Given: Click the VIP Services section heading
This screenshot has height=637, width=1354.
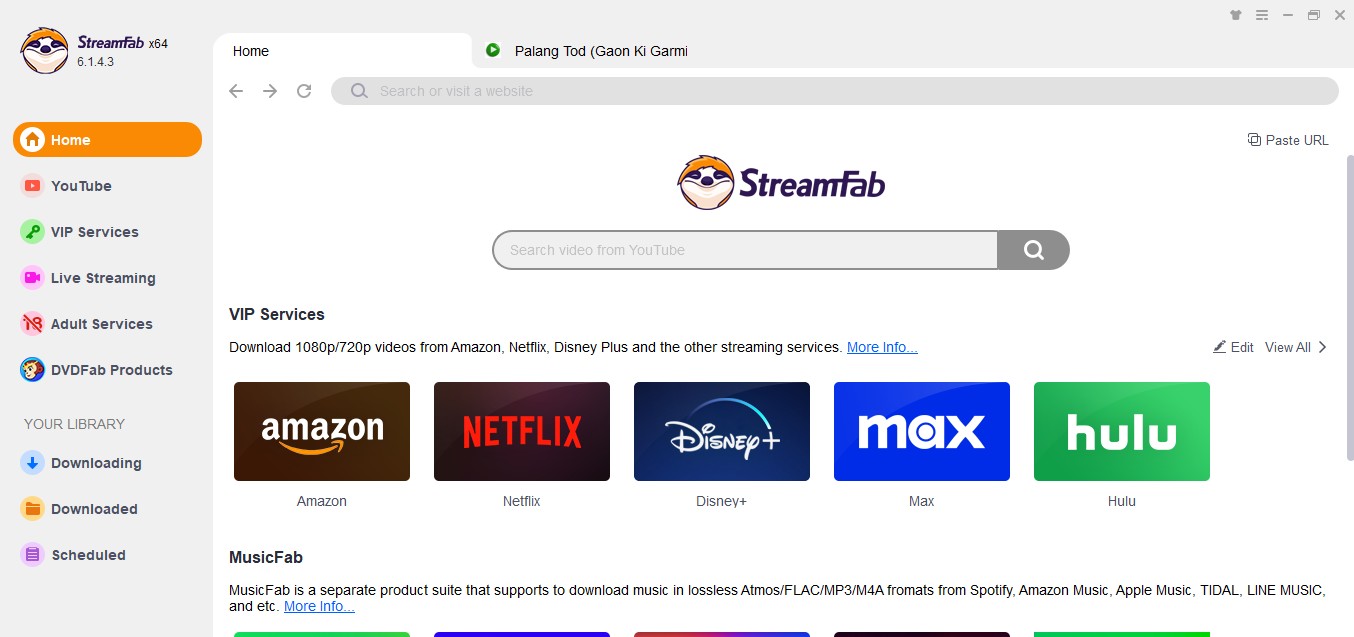Looking at the screenshot, I should coord(277,314).
